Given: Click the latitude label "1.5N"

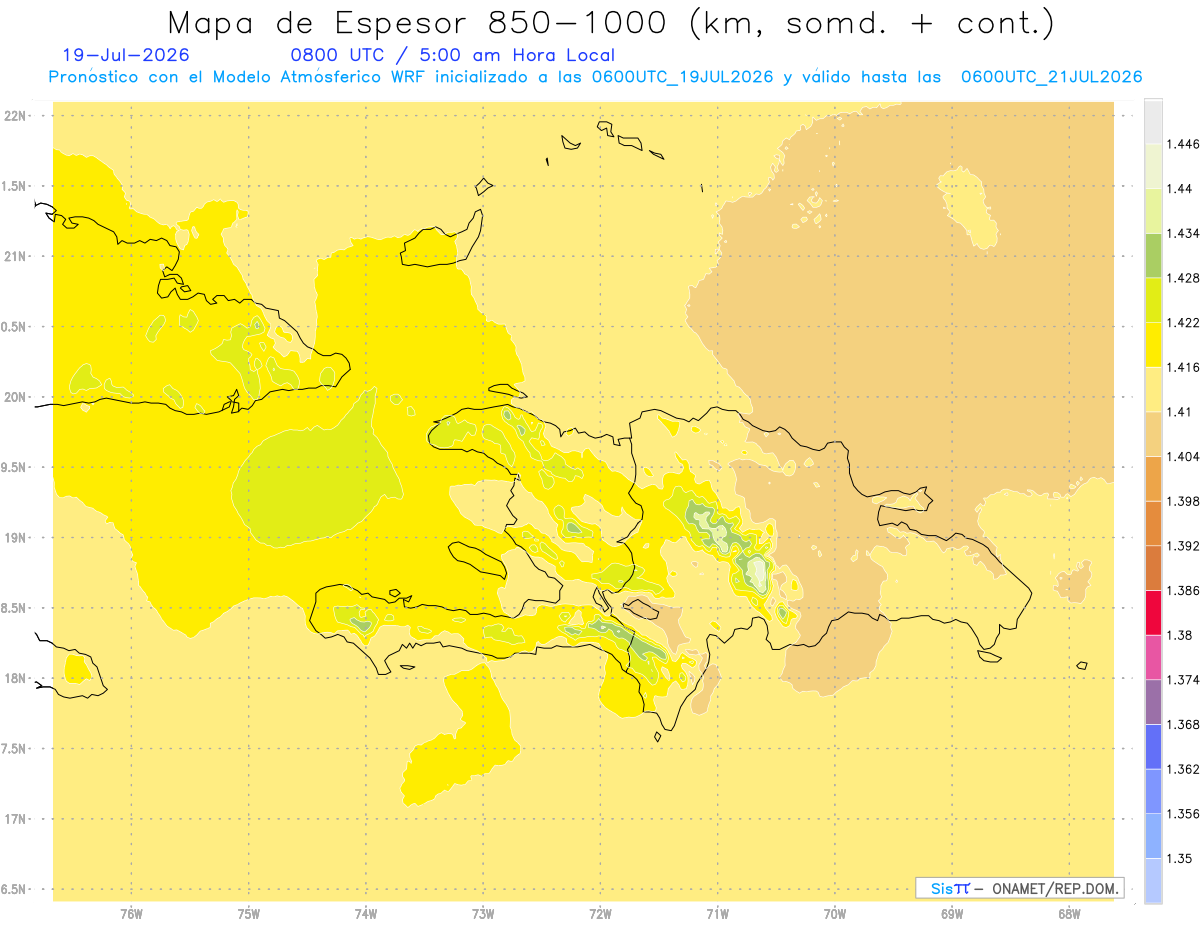Looking at the screenshot, I should [x=15, y=186].
